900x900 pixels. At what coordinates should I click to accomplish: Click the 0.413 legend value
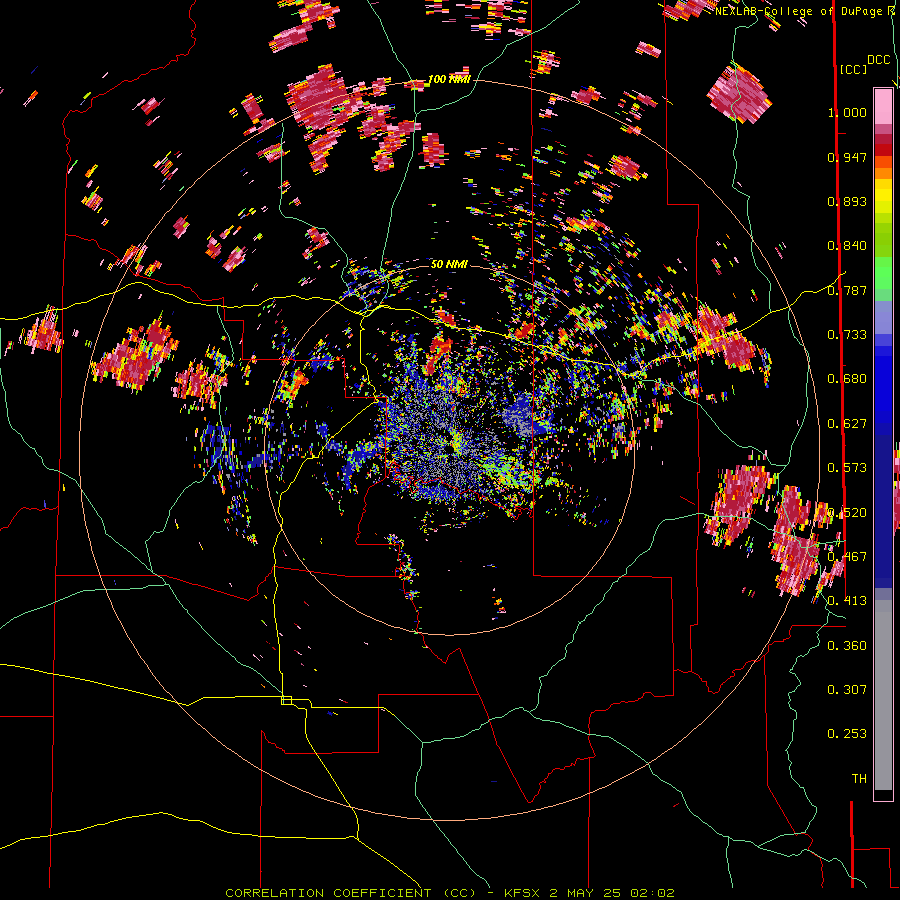pos(847,601)
